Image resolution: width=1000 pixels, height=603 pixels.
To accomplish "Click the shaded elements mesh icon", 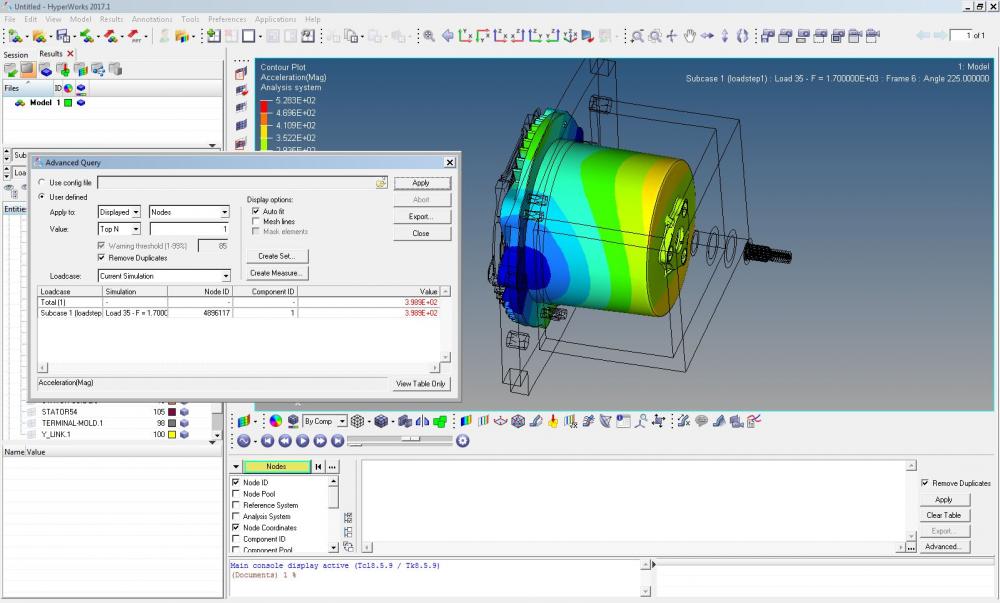I will tap(381, 421).
